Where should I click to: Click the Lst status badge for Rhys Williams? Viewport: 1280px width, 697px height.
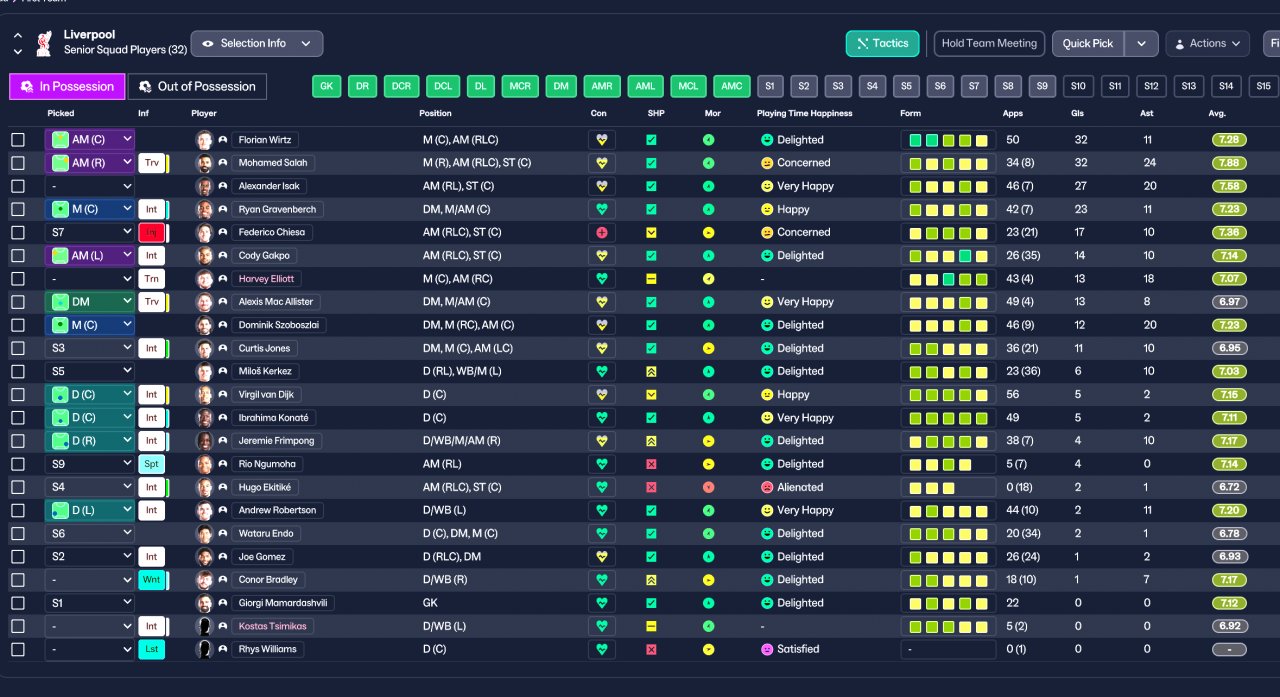tap(151, 649)
